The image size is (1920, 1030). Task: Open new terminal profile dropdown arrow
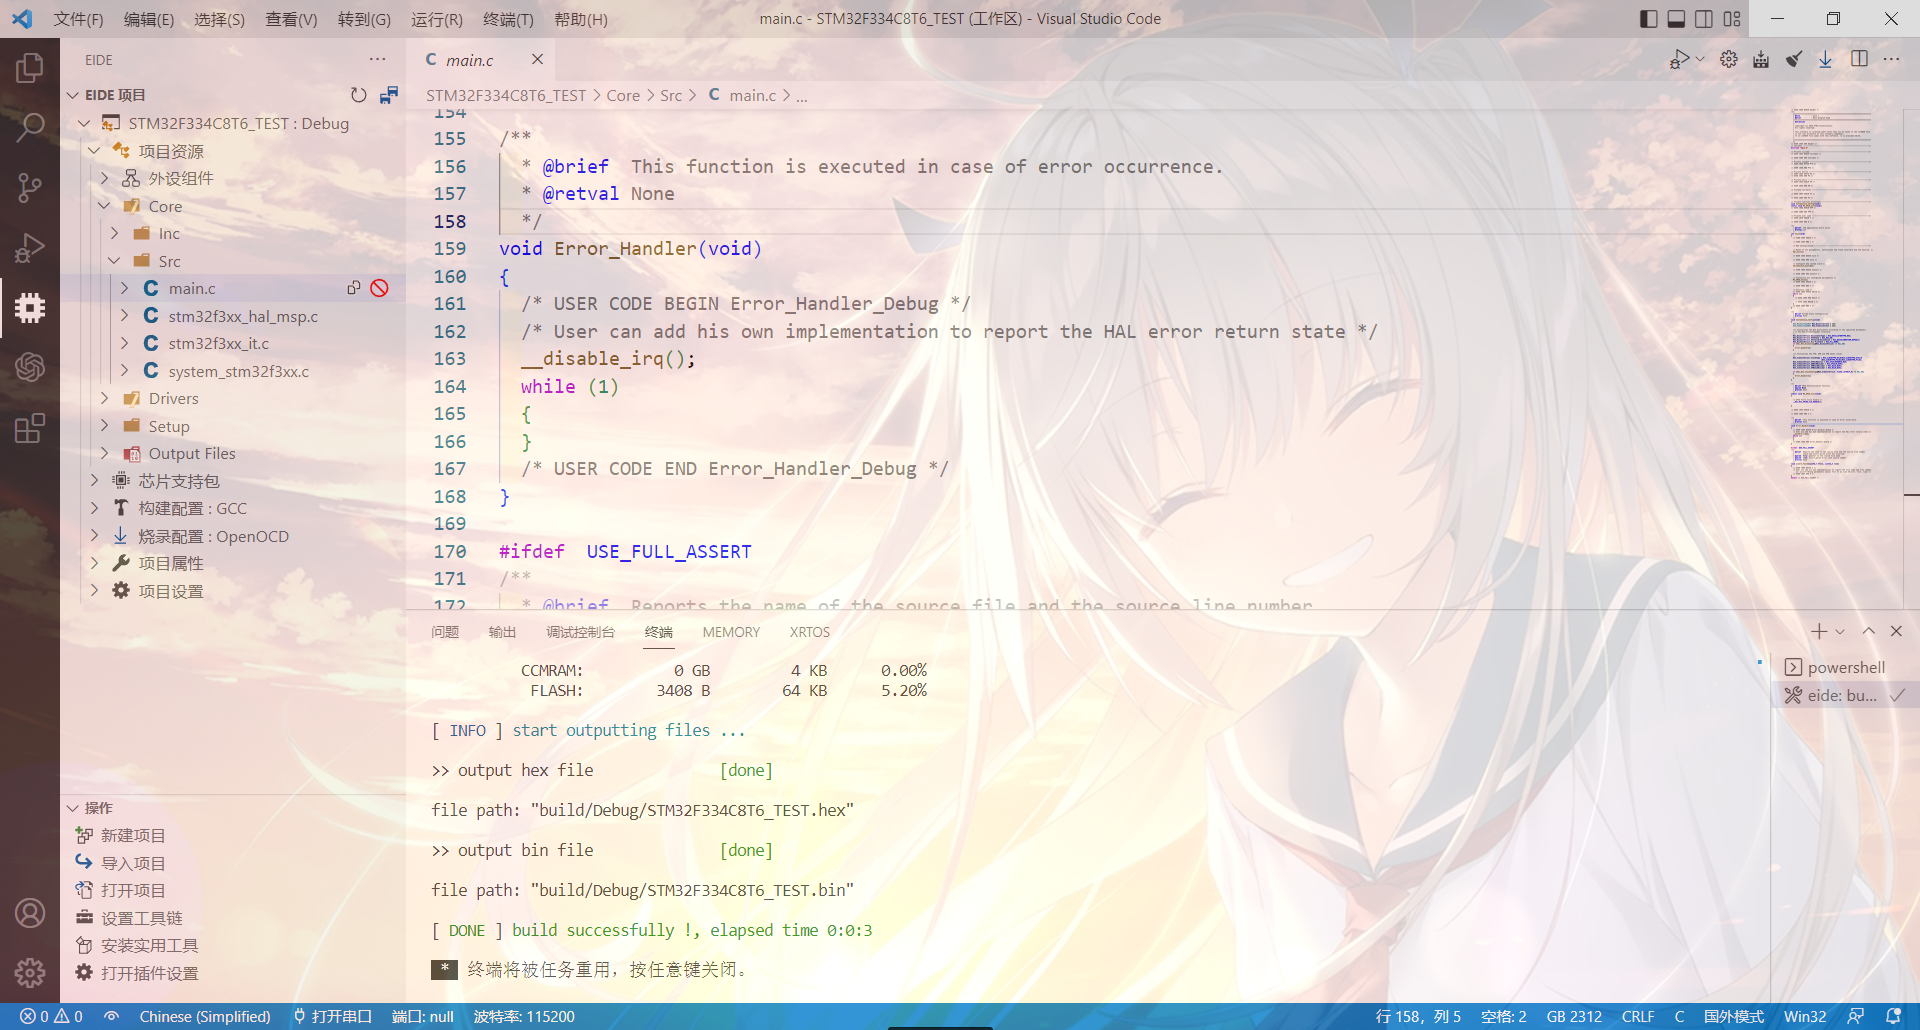coord(1840,631)
